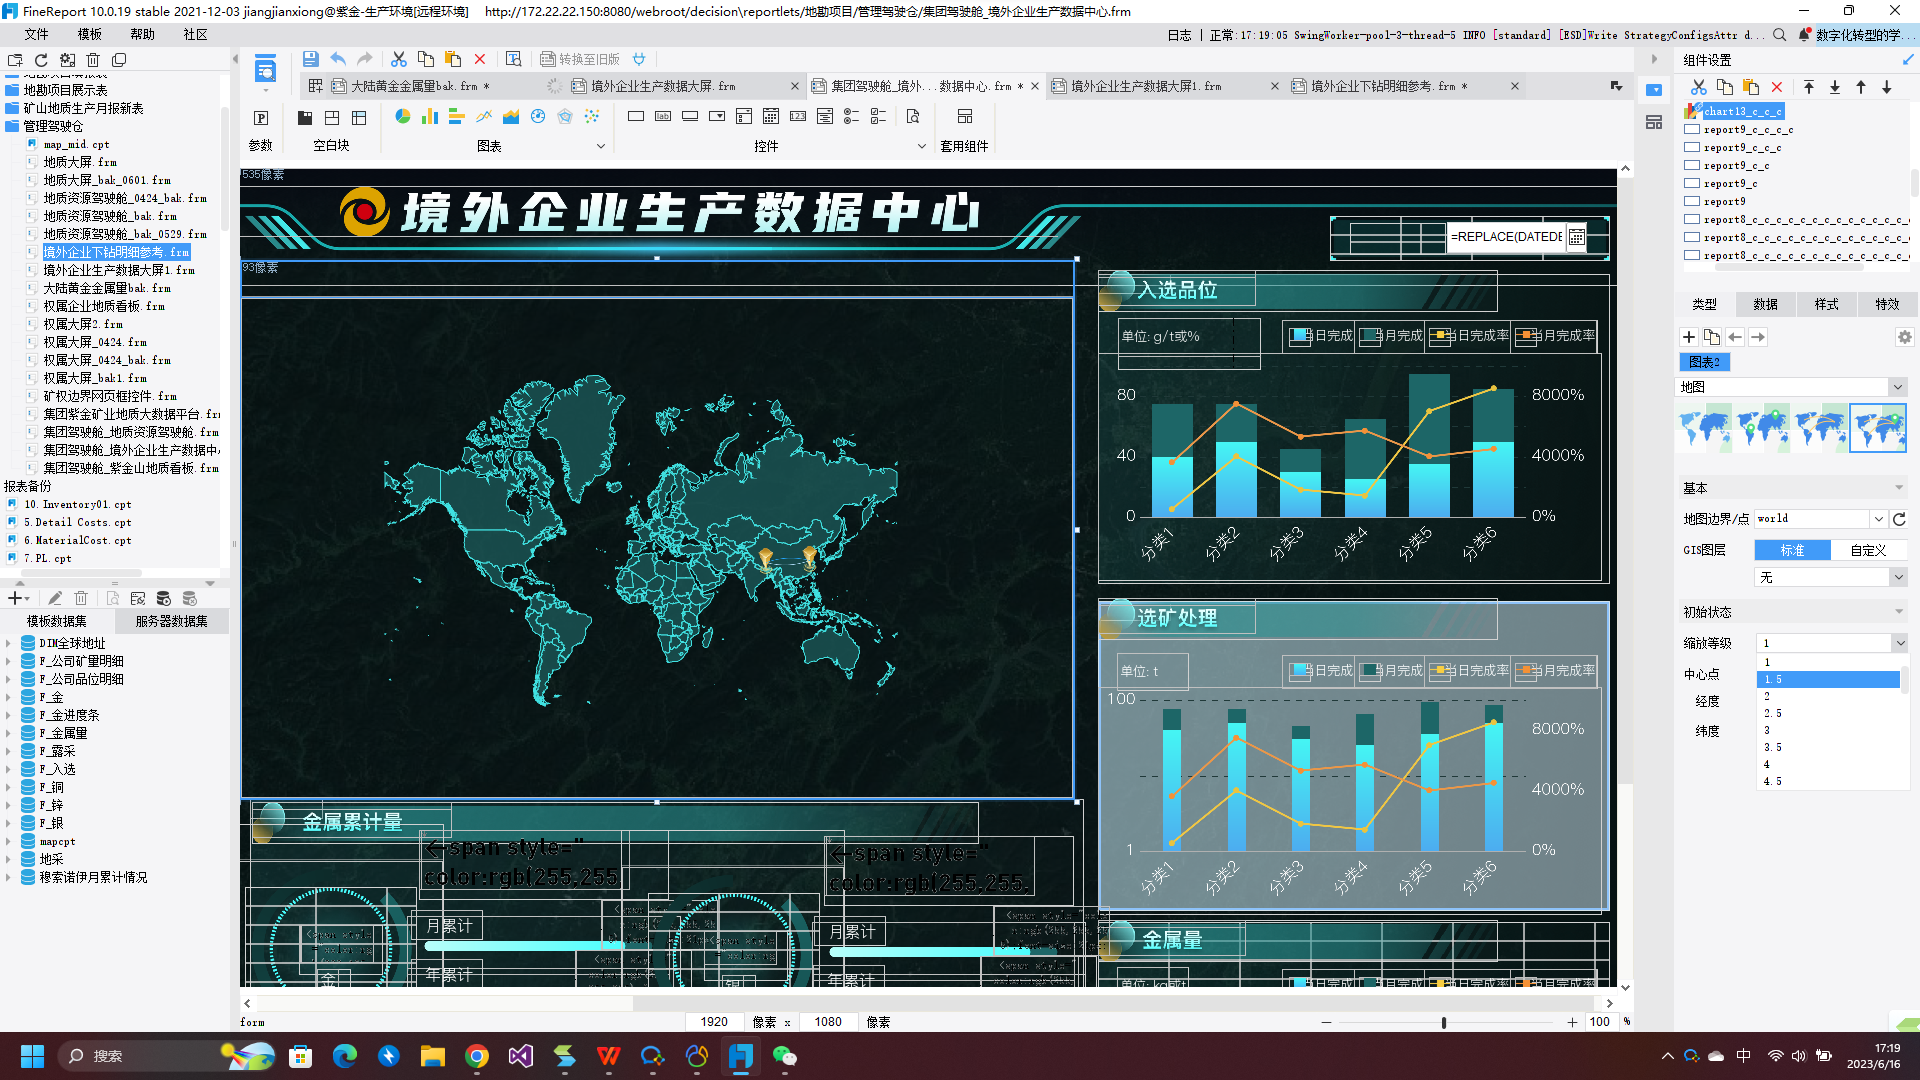The image size is (1920, 1080).
Task: Select 自定义 GIS layer option
Action: click(1868, 550)
